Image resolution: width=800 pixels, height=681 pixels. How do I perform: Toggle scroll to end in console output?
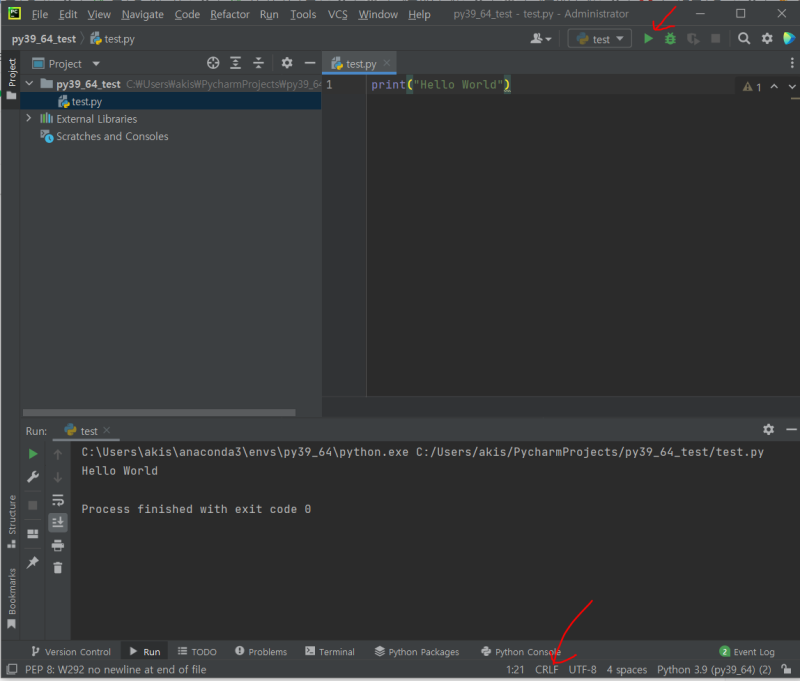point(58,522)
